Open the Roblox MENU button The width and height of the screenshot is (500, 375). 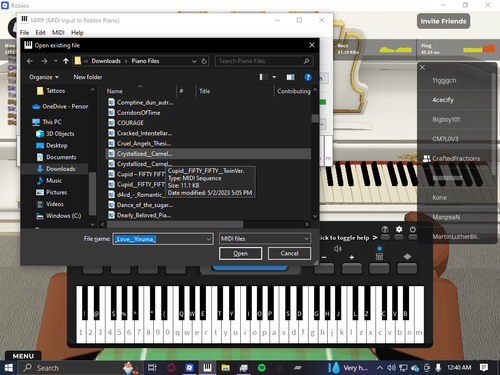(23, 356)
